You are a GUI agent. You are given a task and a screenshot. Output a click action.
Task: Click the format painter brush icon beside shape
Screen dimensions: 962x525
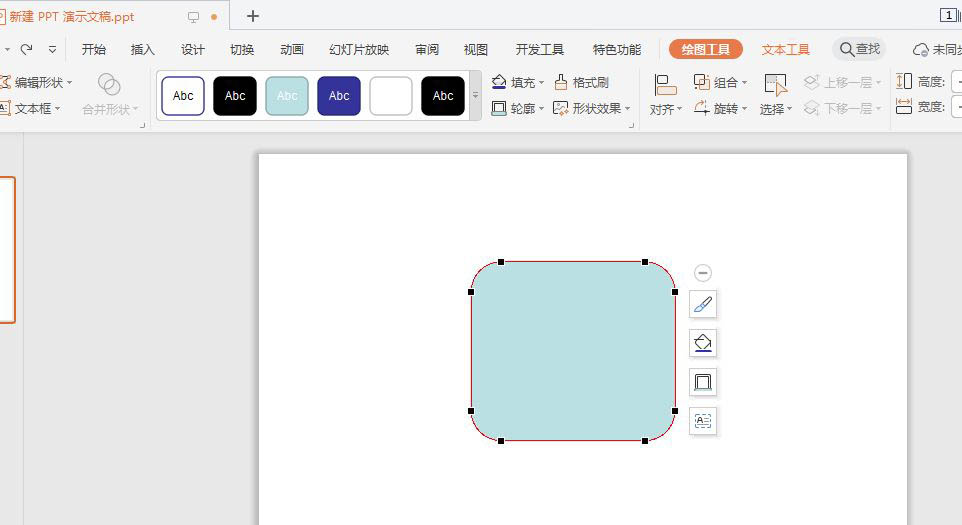click(702, 304)
